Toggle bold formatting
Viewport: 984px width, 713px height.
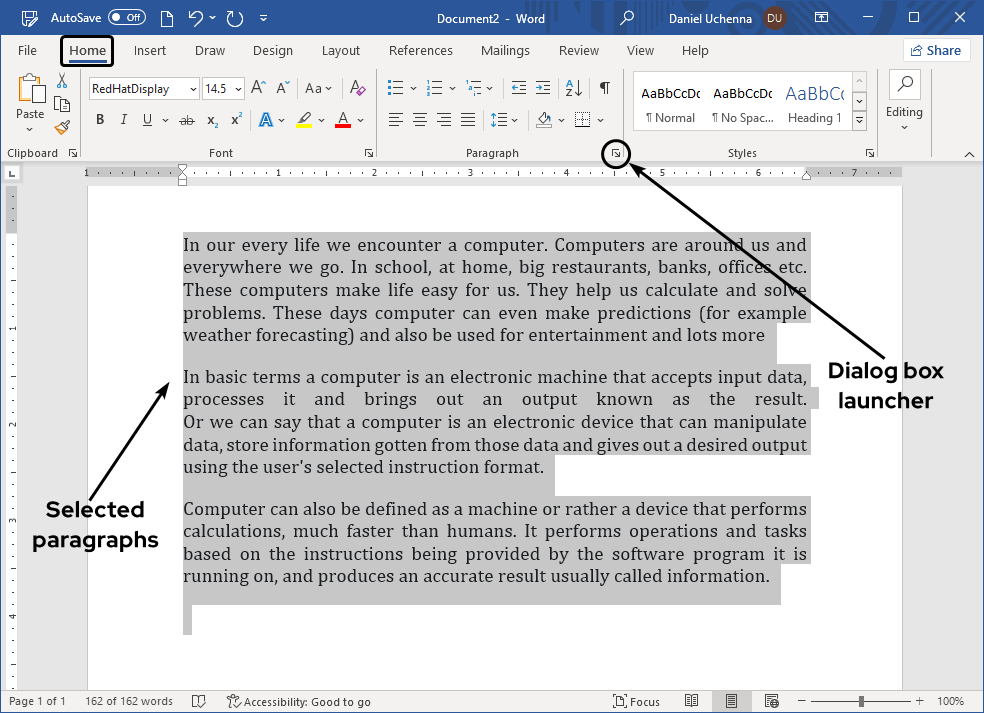100,120
